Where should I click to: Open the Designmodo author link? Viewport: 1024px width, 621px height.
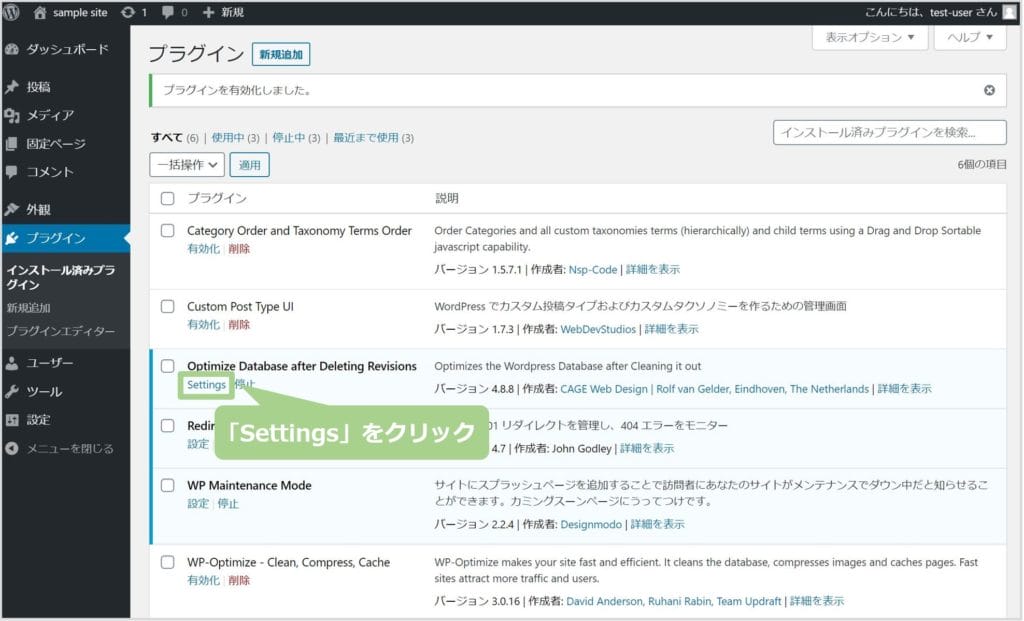tap(591, 524)
